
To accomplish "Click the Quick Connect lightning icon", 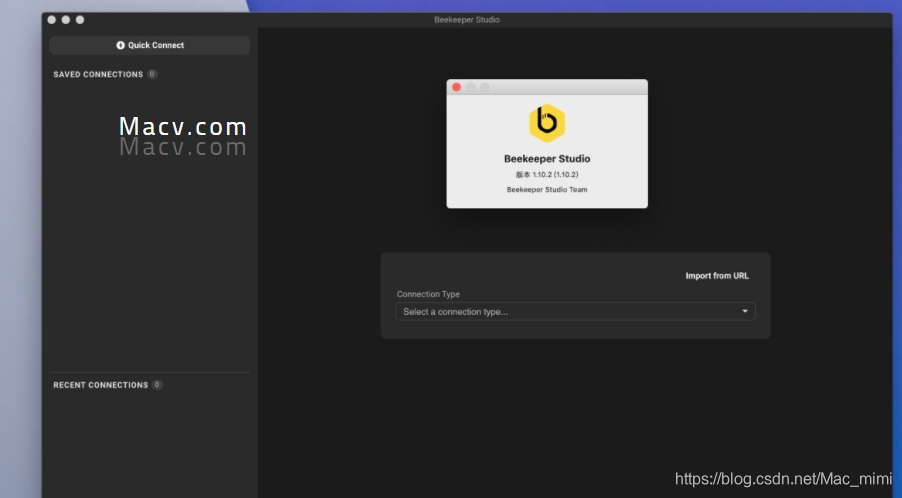I will coord(120,45).
